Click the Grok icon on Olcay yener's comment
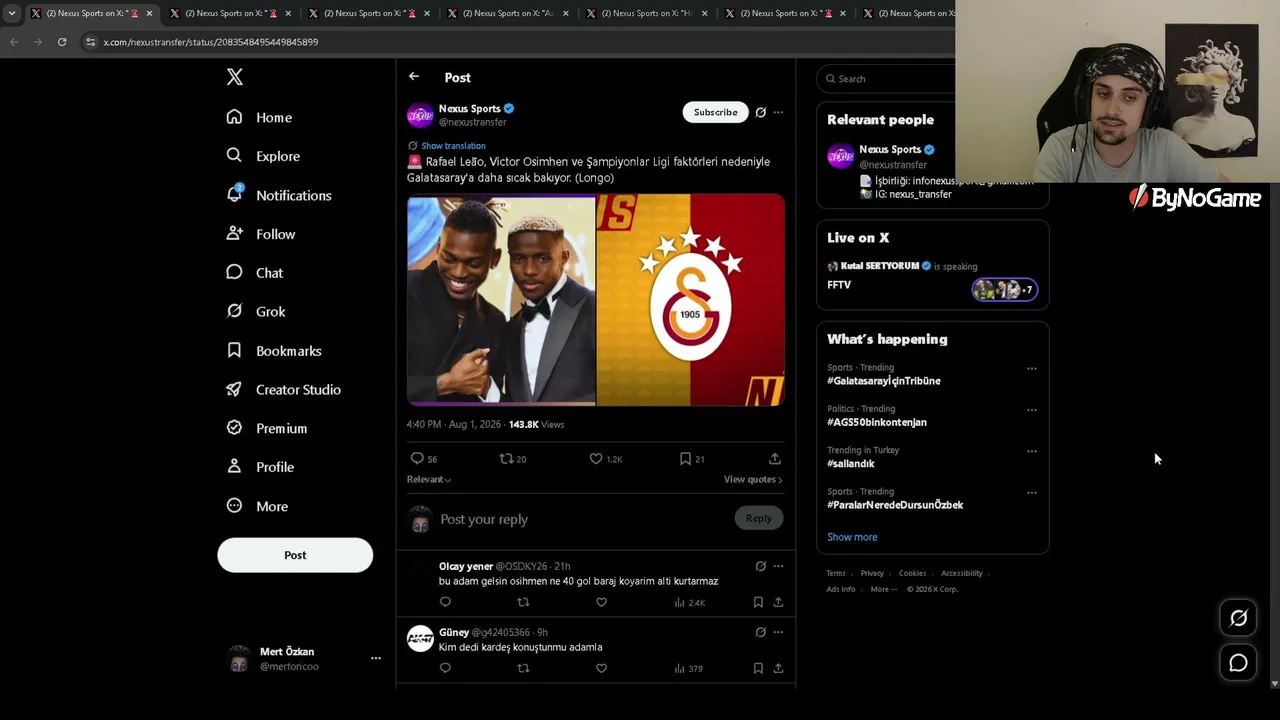1280x720 pixels. pyautogui.click(x=761, y=566)
